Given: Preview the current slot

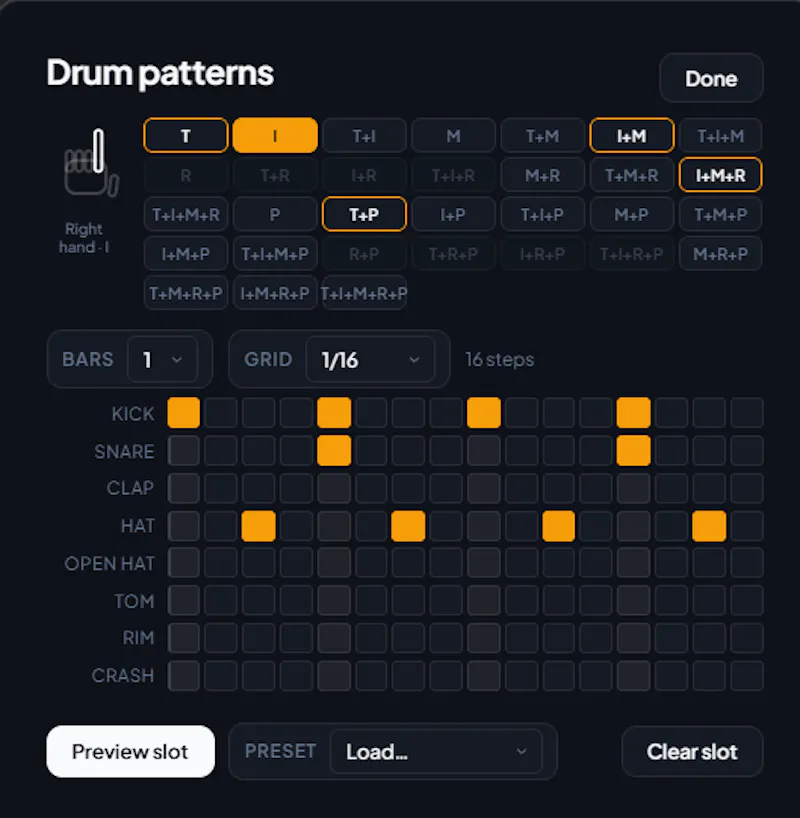Looking at the screenshot, I should click(x=130, y=751).
